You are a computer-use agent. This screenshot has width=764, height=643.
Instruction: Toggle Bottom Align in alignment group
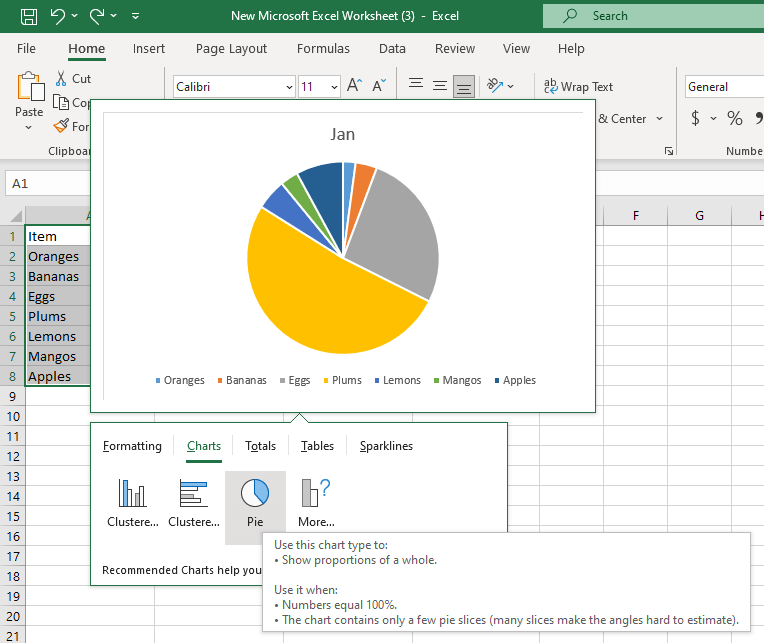click(463, 87)
